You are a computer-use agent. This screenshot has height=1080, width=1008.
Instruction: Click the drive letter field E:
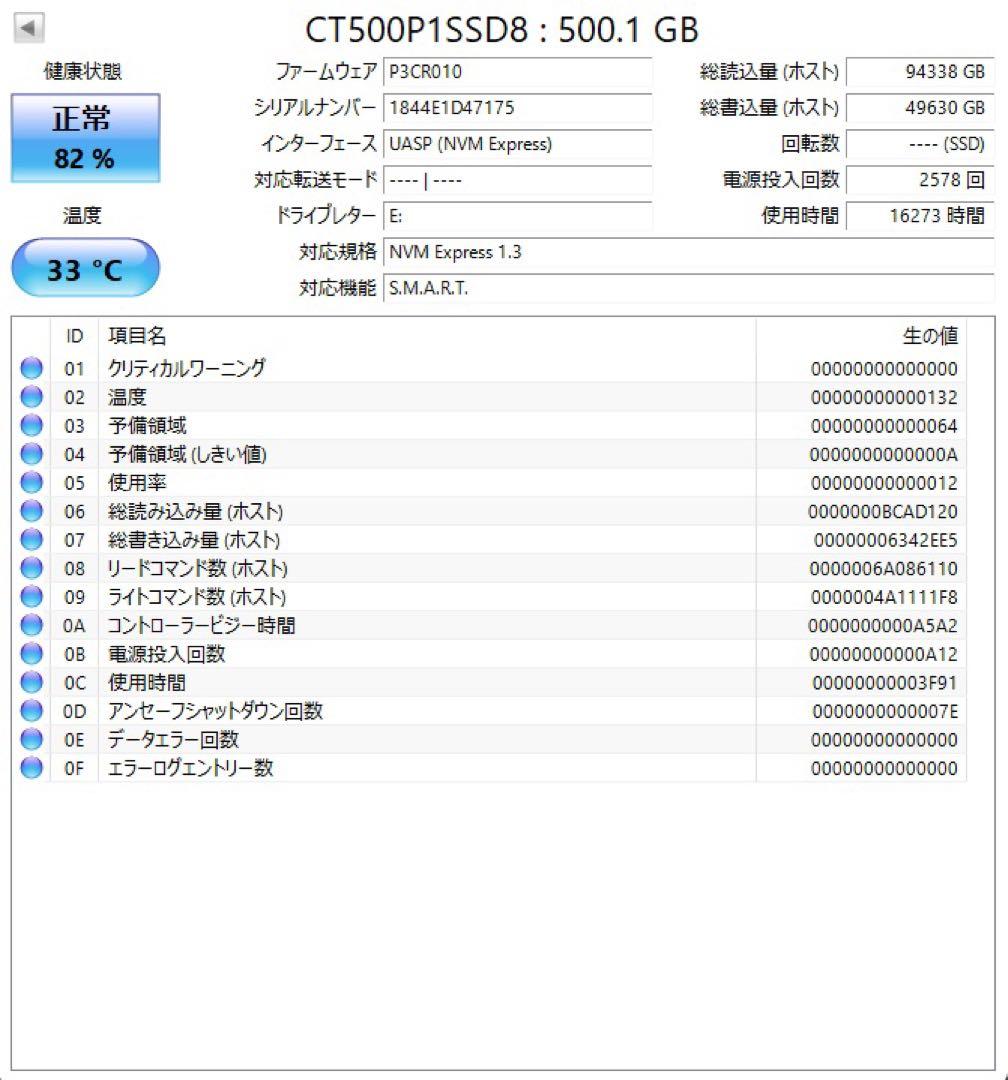pos(517,216)
